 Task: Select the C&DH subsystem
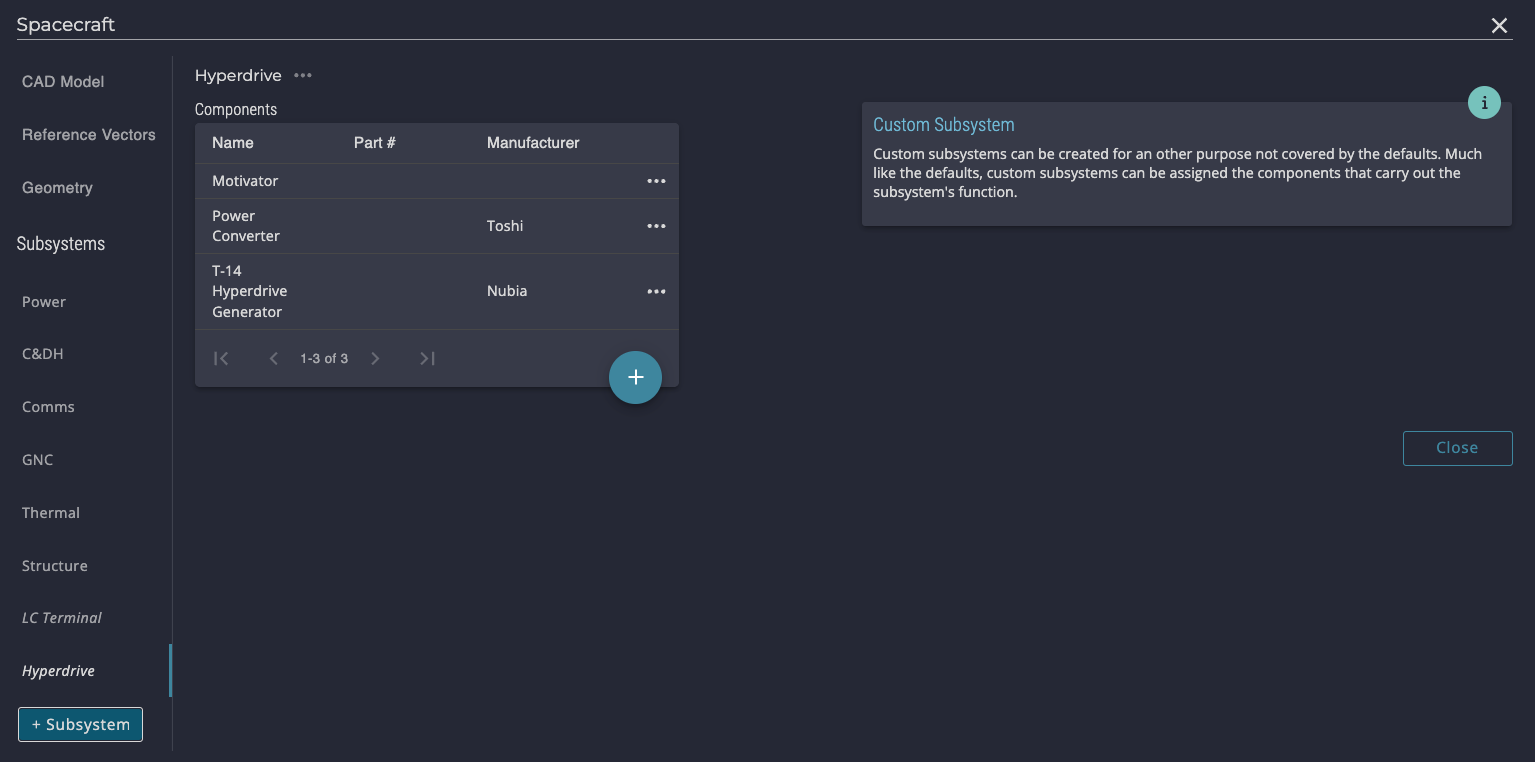tap(43, 354)
